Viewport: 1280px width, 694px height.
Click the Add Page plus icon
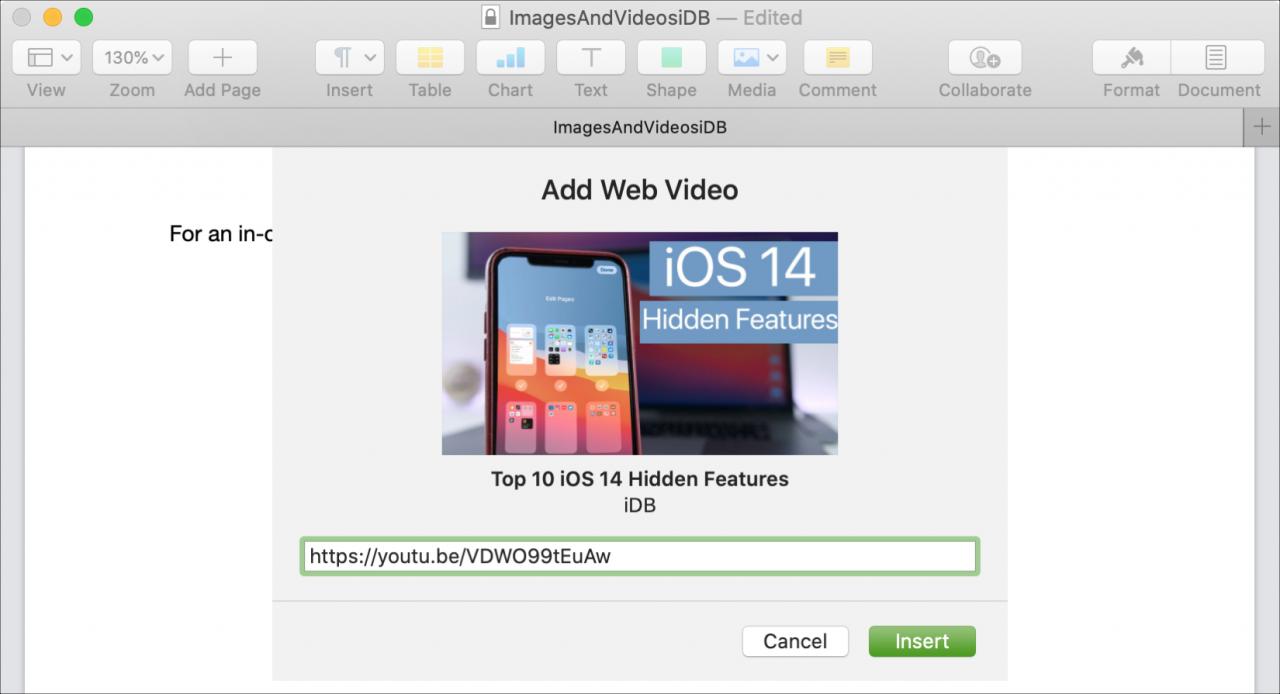pyautogui.click(x=222, y=58)
